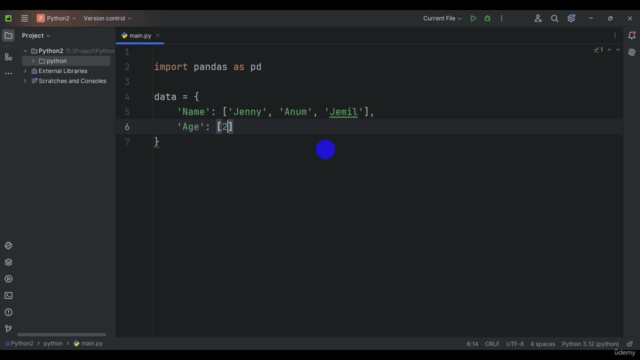Click line number 6 in gutter
Viewport: 640px width, 360px height.
(127, 127)
